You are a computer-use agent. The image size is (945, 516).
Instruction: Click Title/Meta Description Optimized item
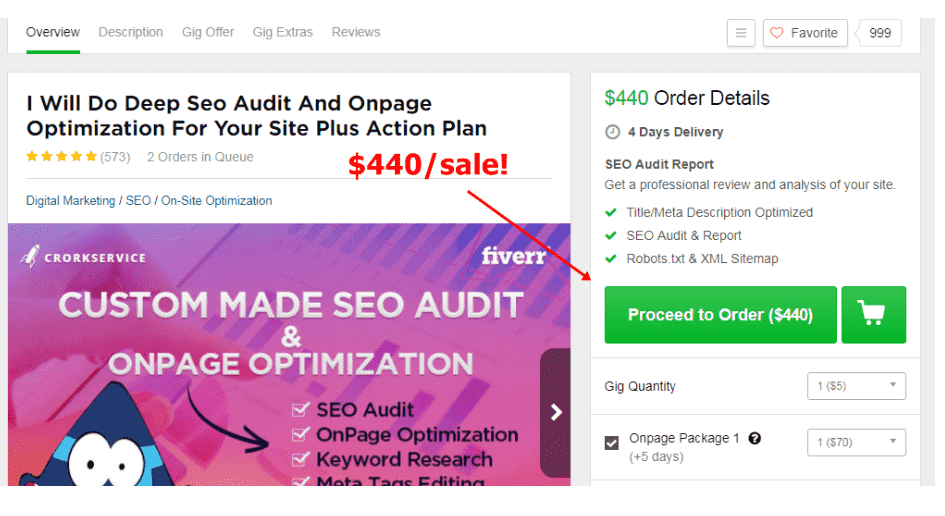click(x=720, y=212)
